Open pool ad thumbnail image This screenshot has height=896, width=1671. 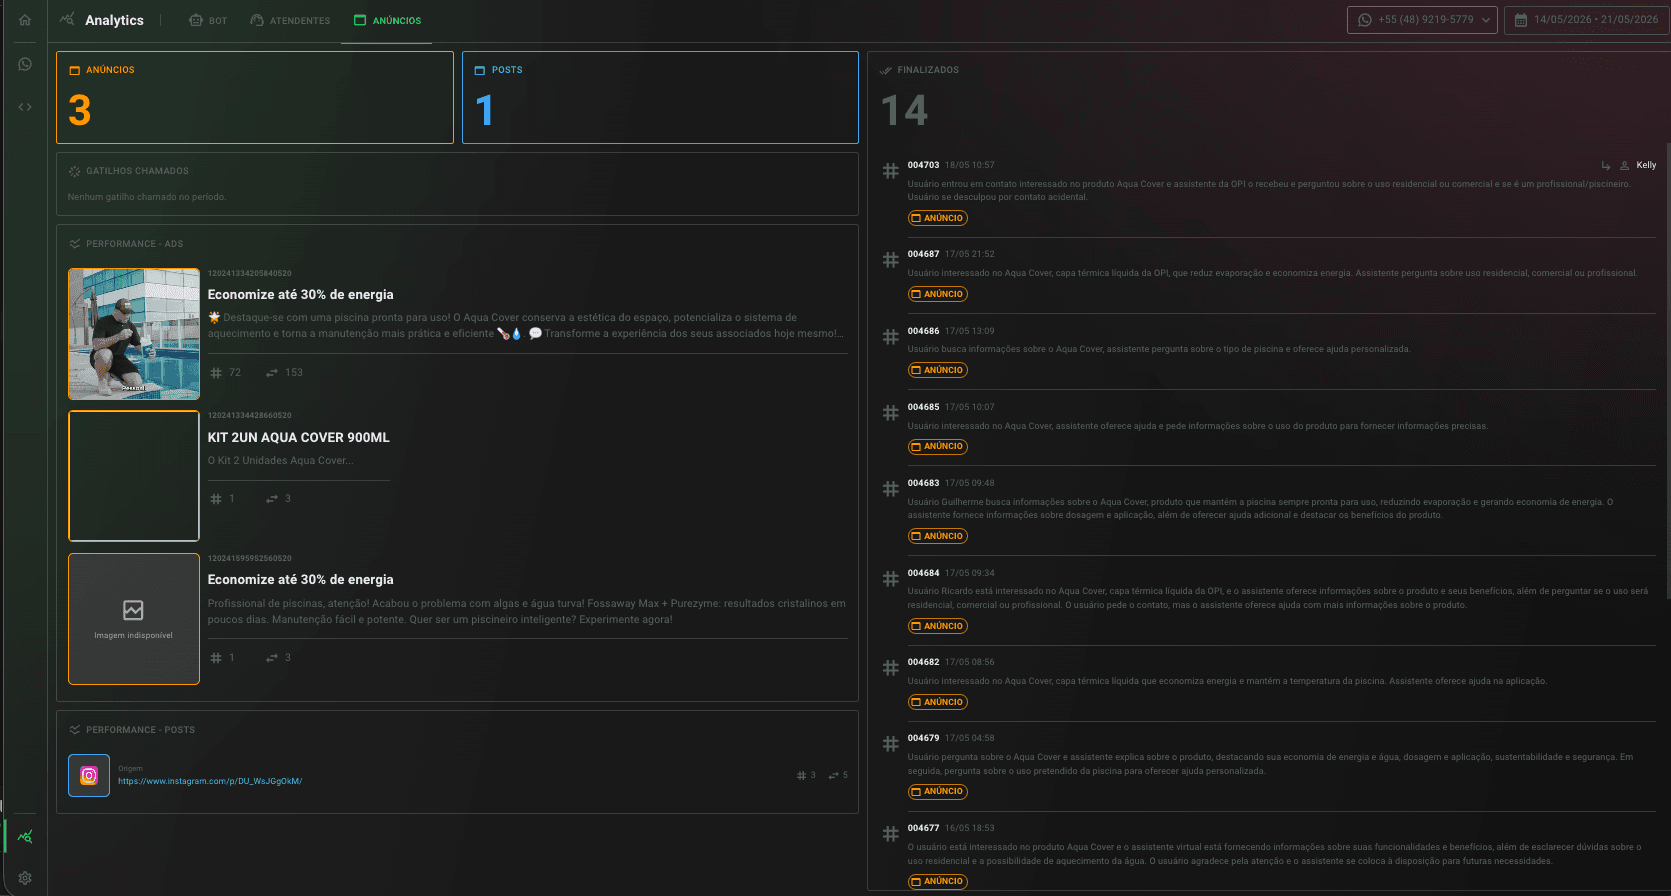pyautogui.click(x=134, y=334)
